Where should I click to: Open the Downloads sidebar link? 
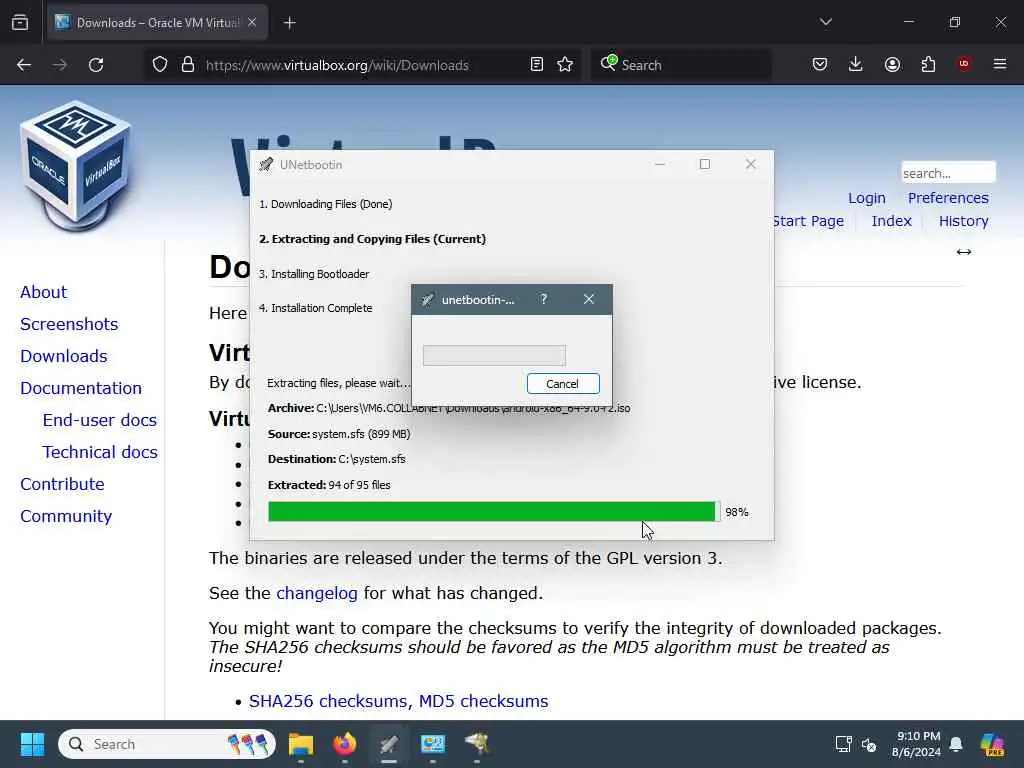(x=64, y=356)
